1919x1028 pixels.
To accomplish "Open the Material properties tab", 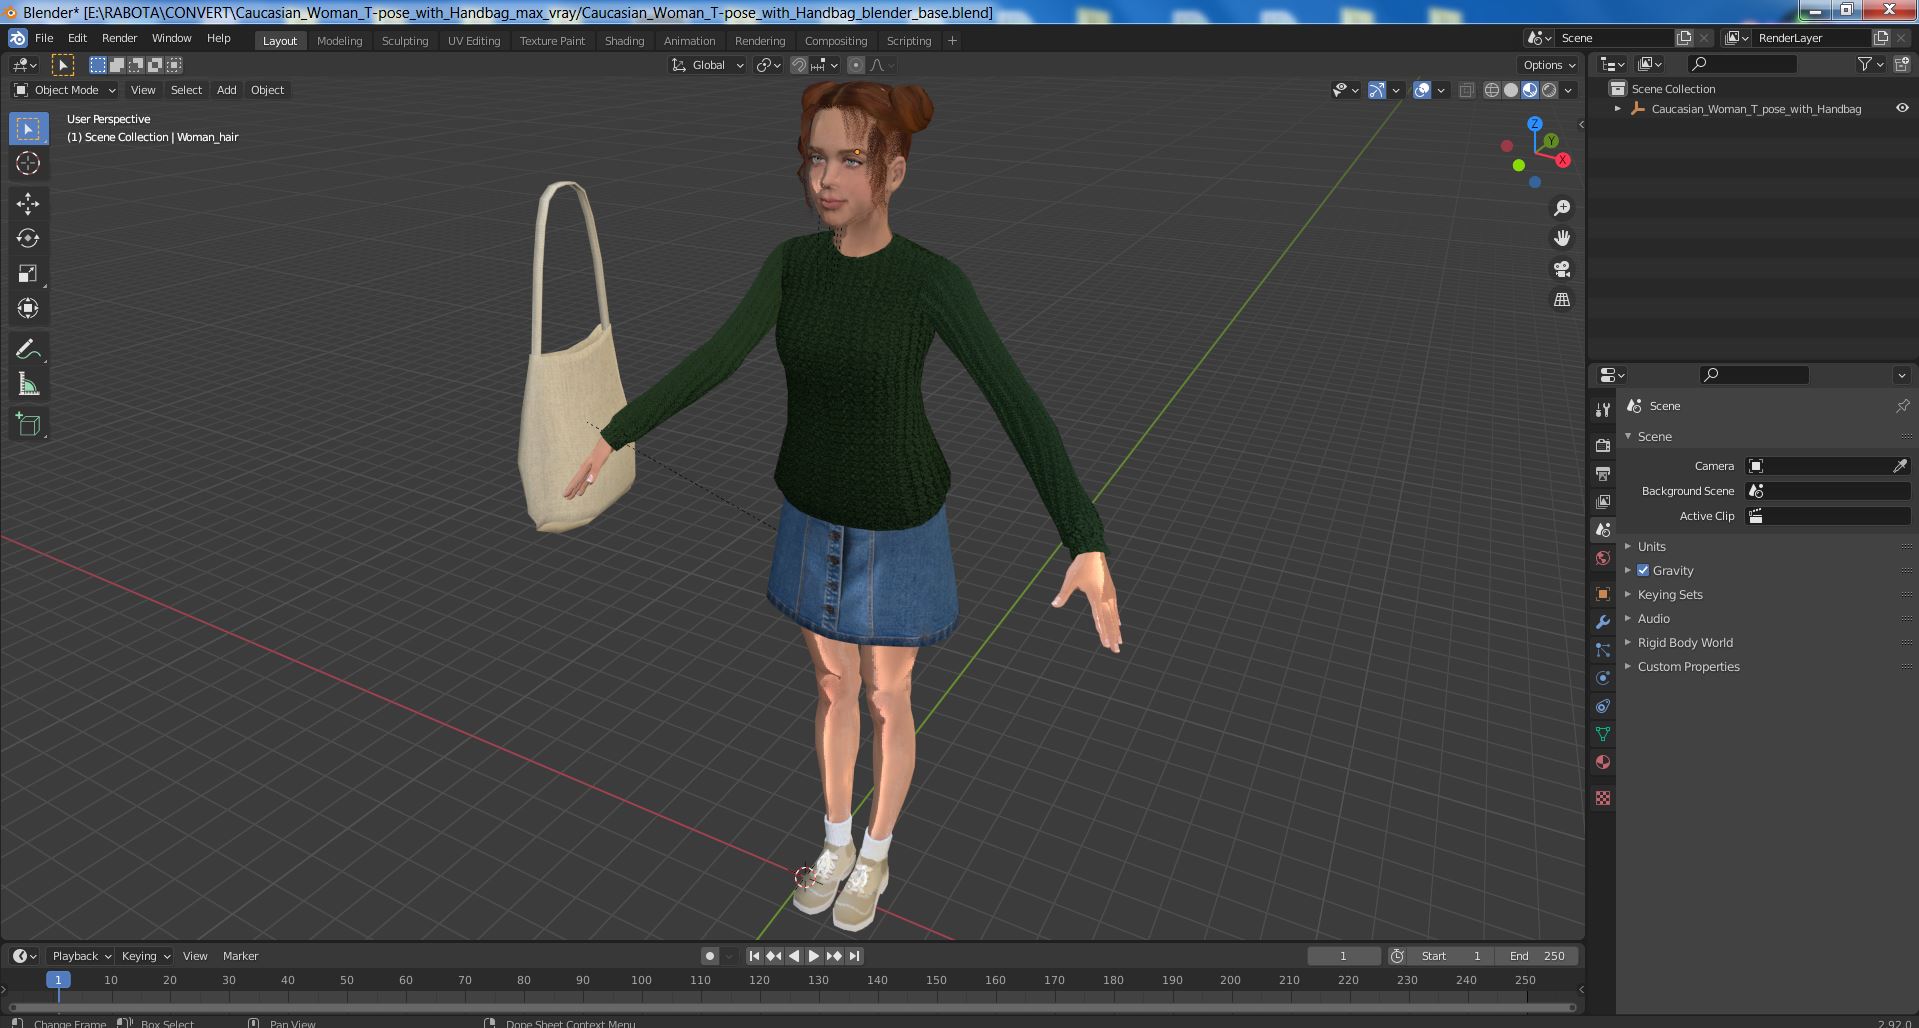I will (x=1603, y=762).
